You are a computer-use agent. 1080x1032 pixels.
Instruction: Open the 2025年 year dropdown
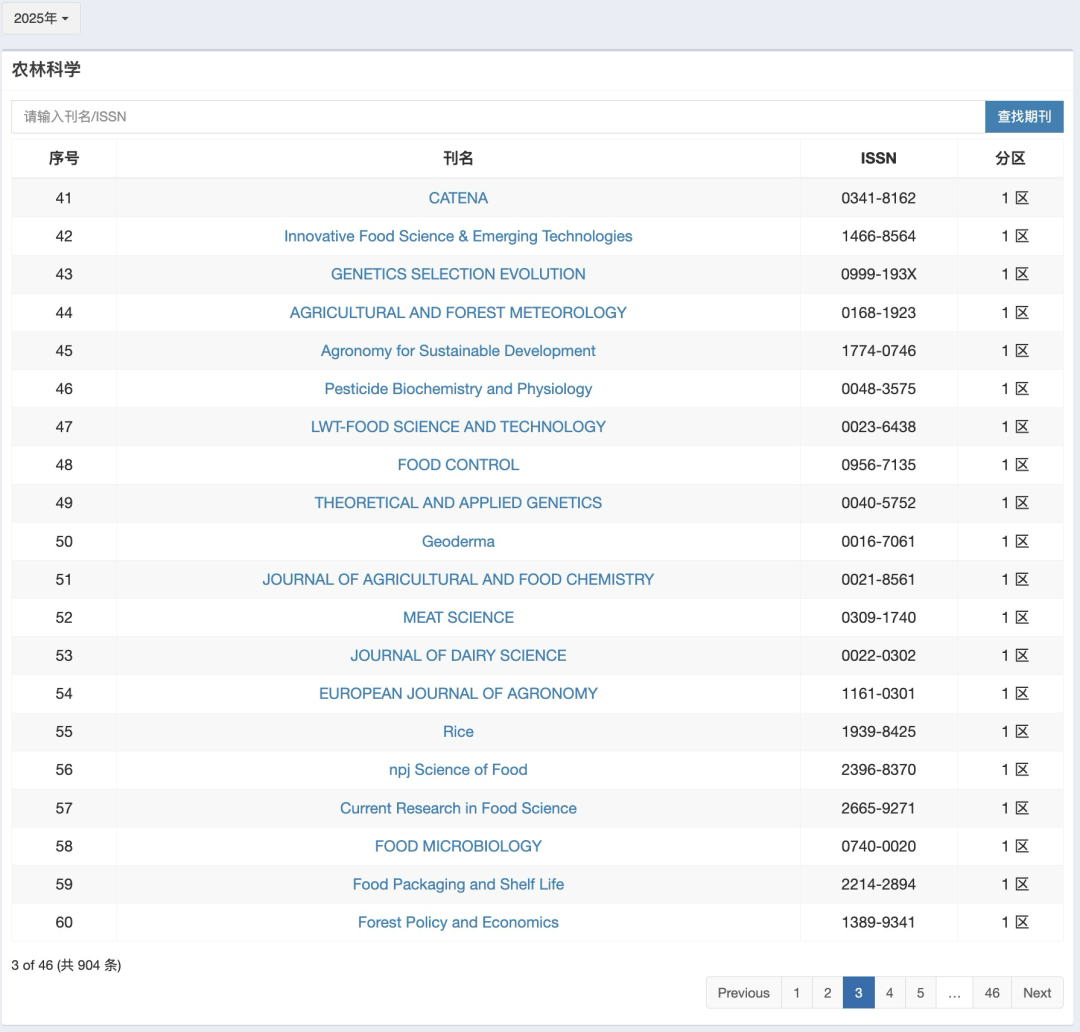41,19
